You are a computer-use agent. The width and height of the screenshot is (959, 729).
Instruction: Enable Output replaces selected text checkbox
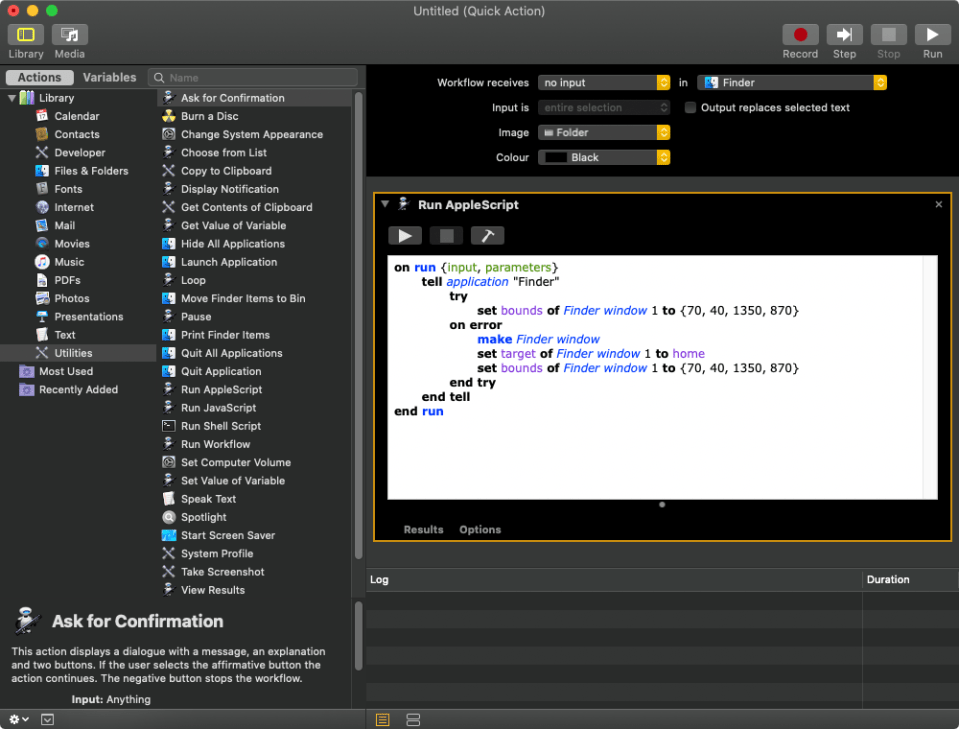[691, 108]
